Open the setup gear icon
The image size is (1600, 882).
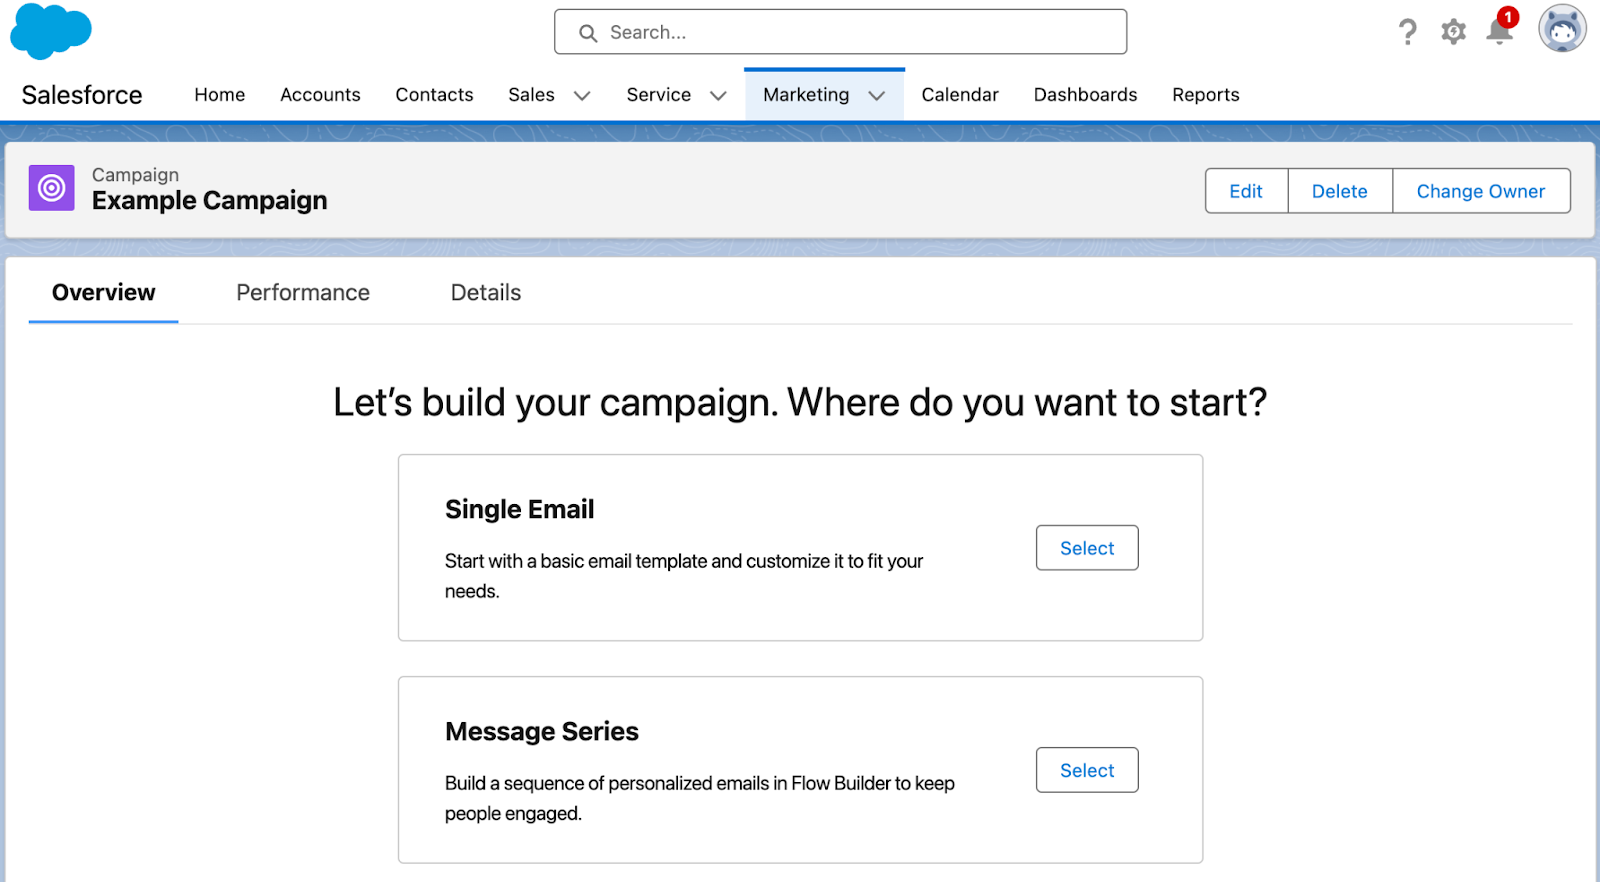[1453, 32]
